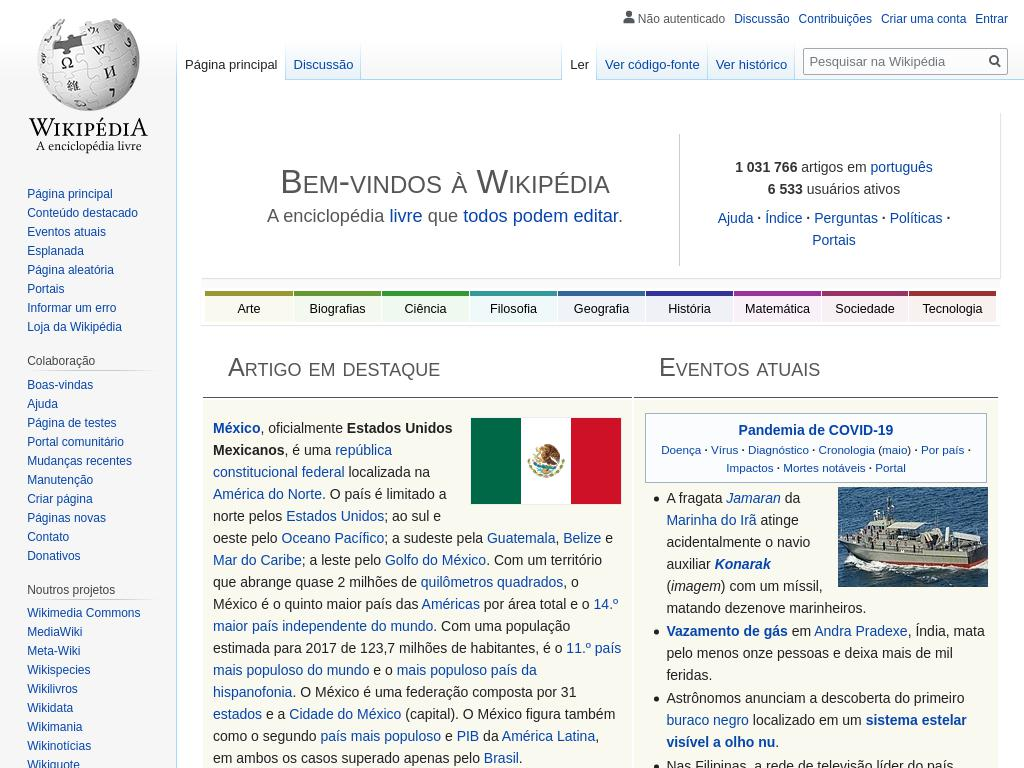This screenshot has height=768, width=1024.
Task: Open the Pandemia de COVID-19 heading link
Action: click(x=815, y=430)
